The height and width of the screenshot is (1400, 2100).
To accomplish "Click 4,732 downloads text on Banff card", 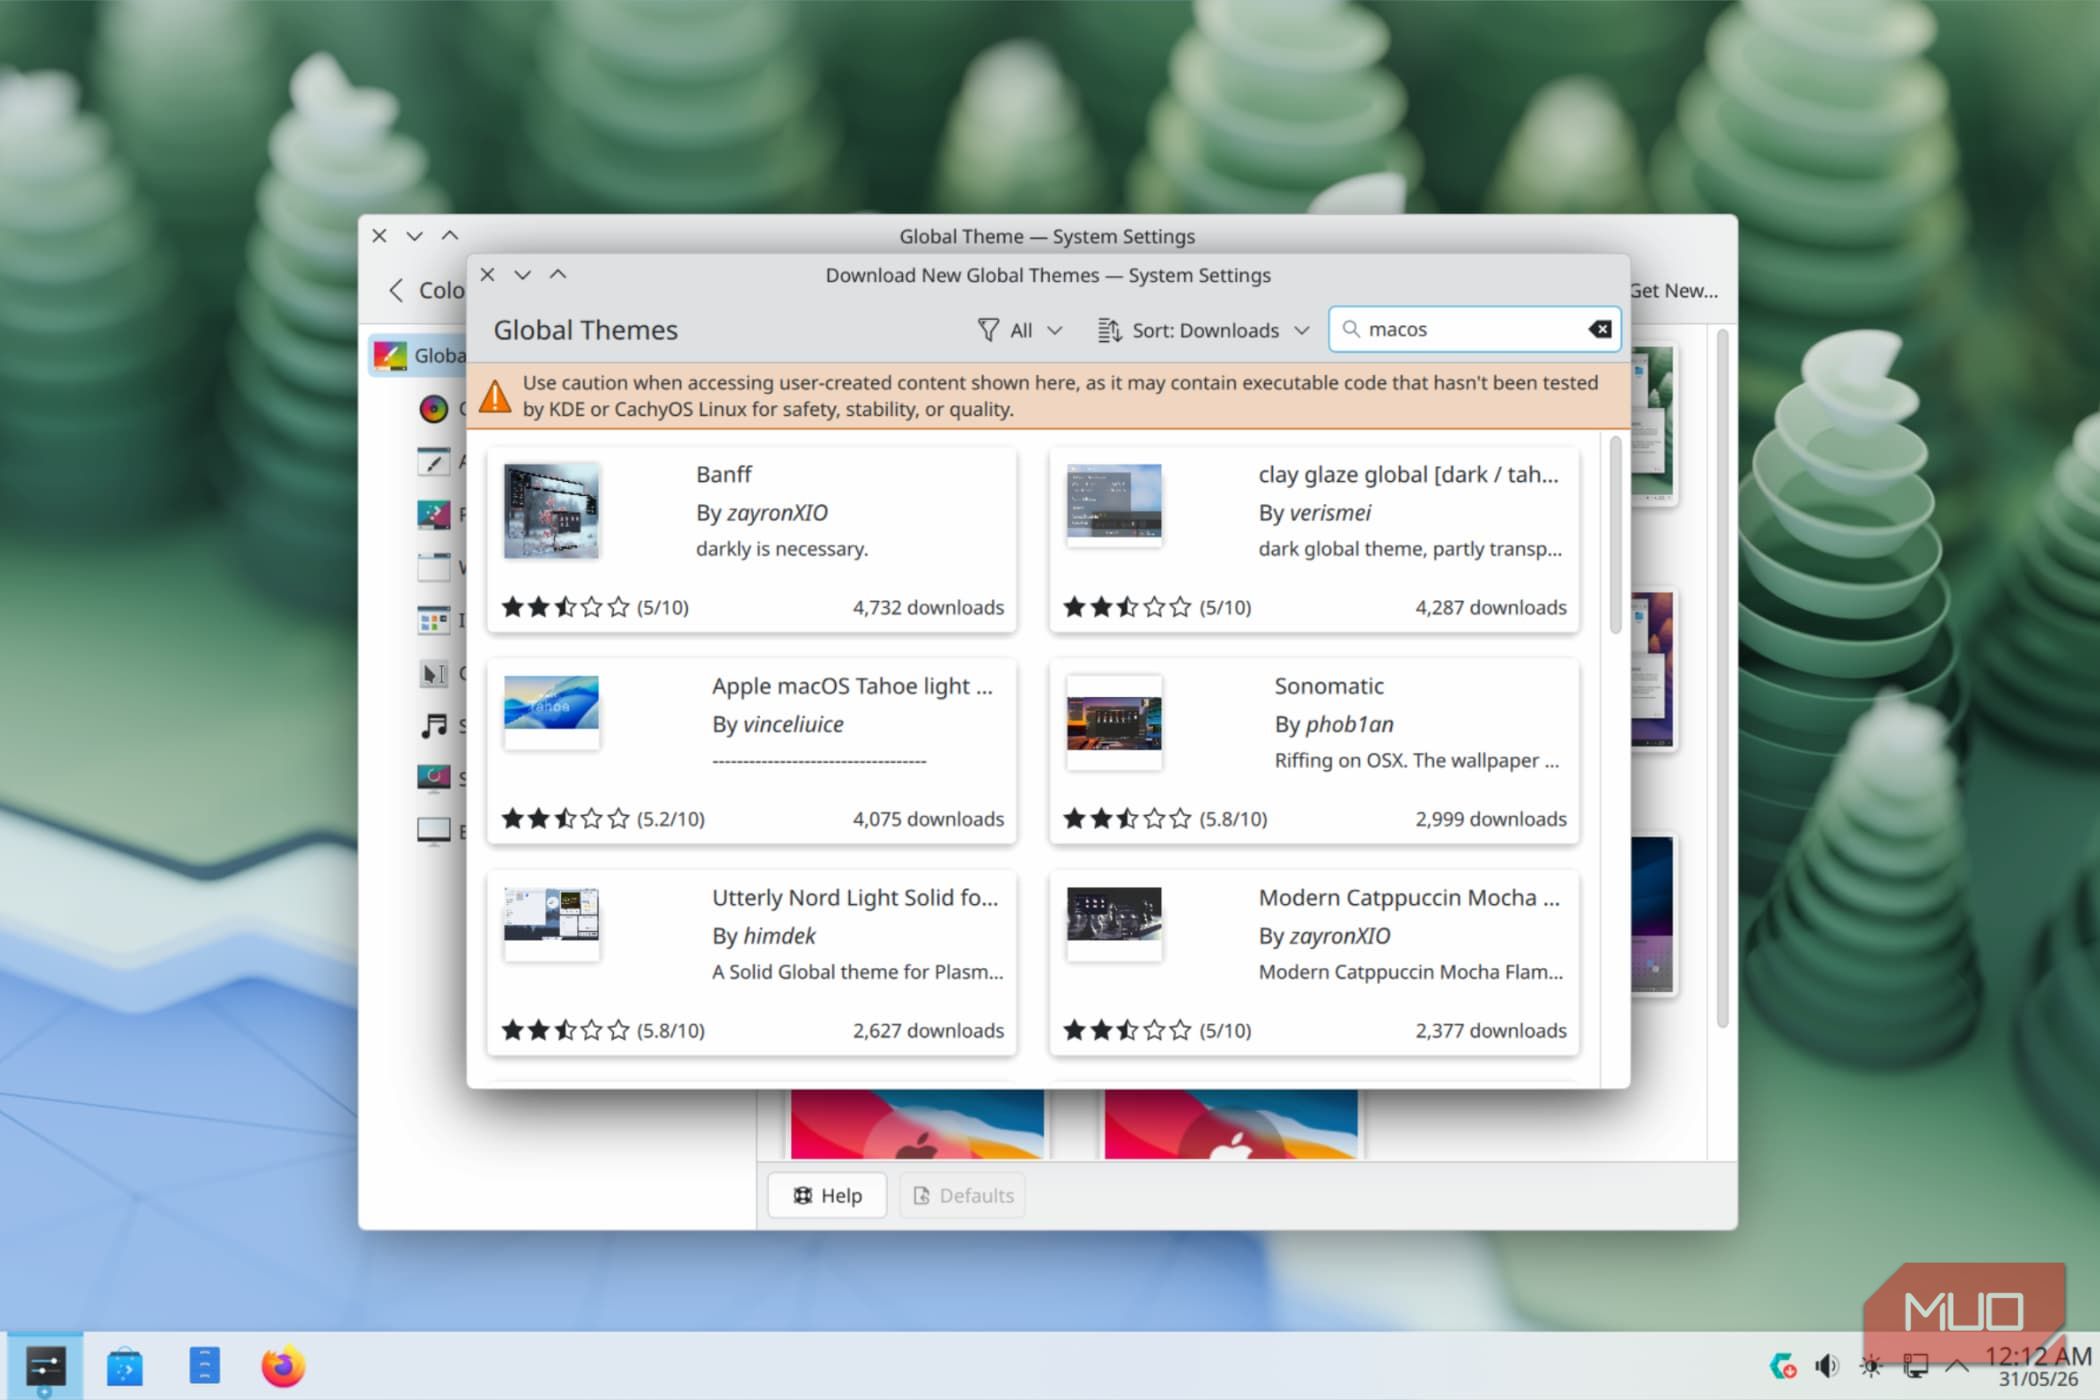I will pyautogui.click(x=928, y=607).
